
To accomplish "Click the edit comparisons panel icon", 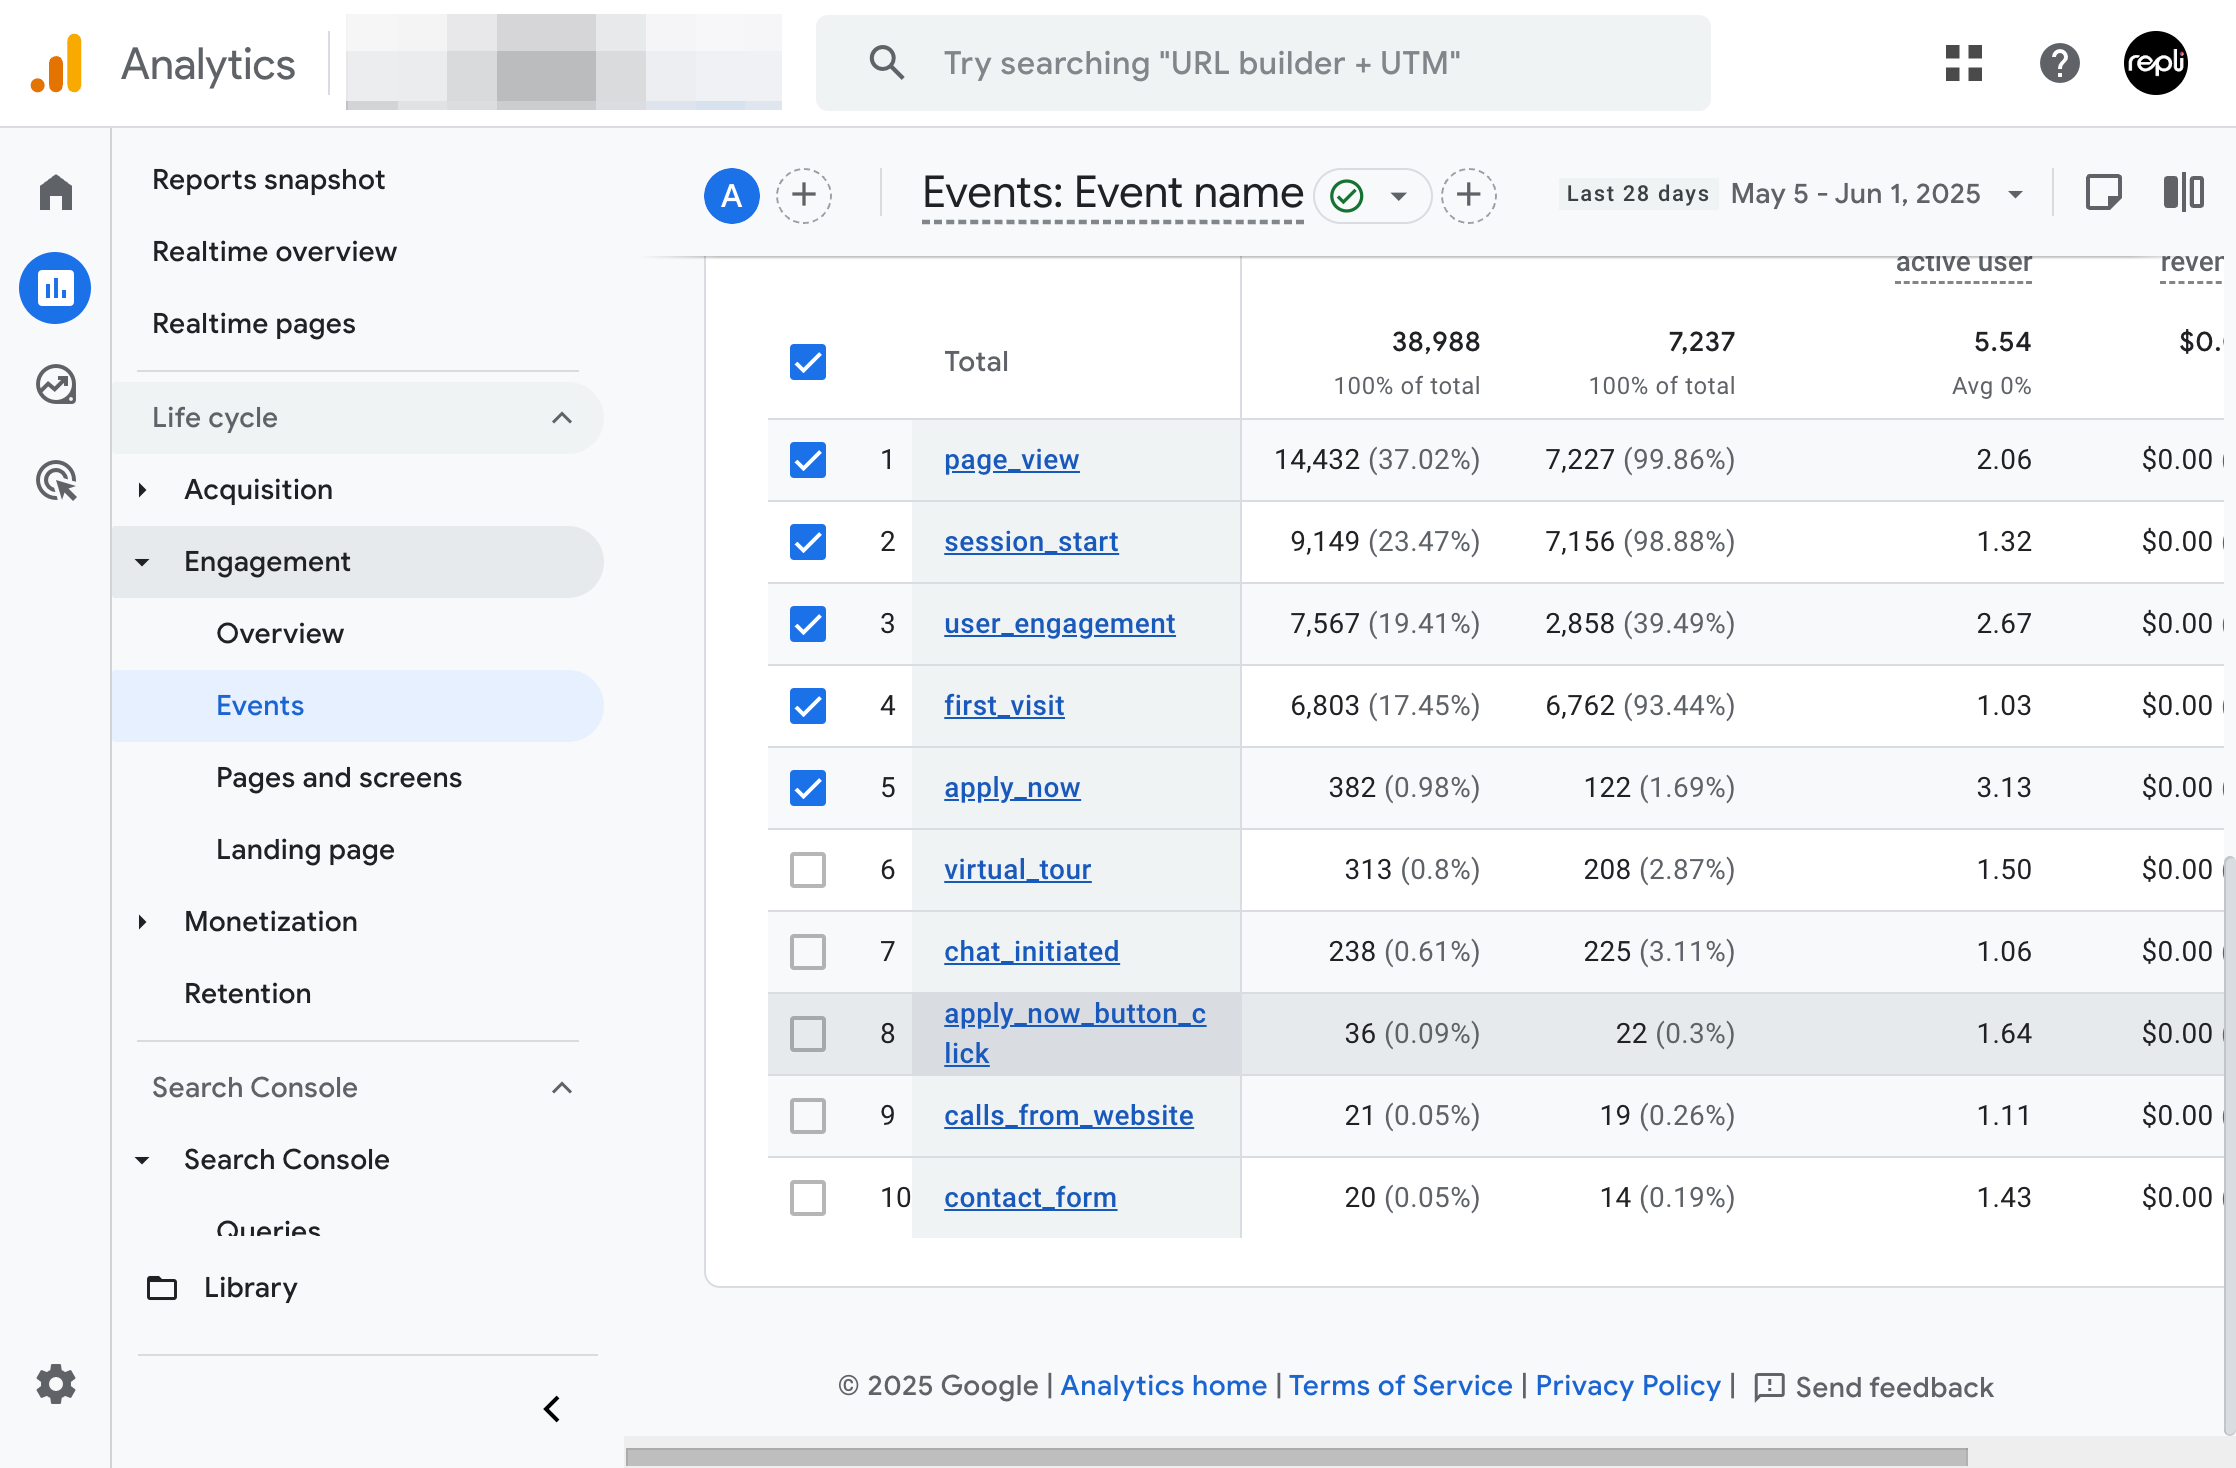I will click(2184, 192).
